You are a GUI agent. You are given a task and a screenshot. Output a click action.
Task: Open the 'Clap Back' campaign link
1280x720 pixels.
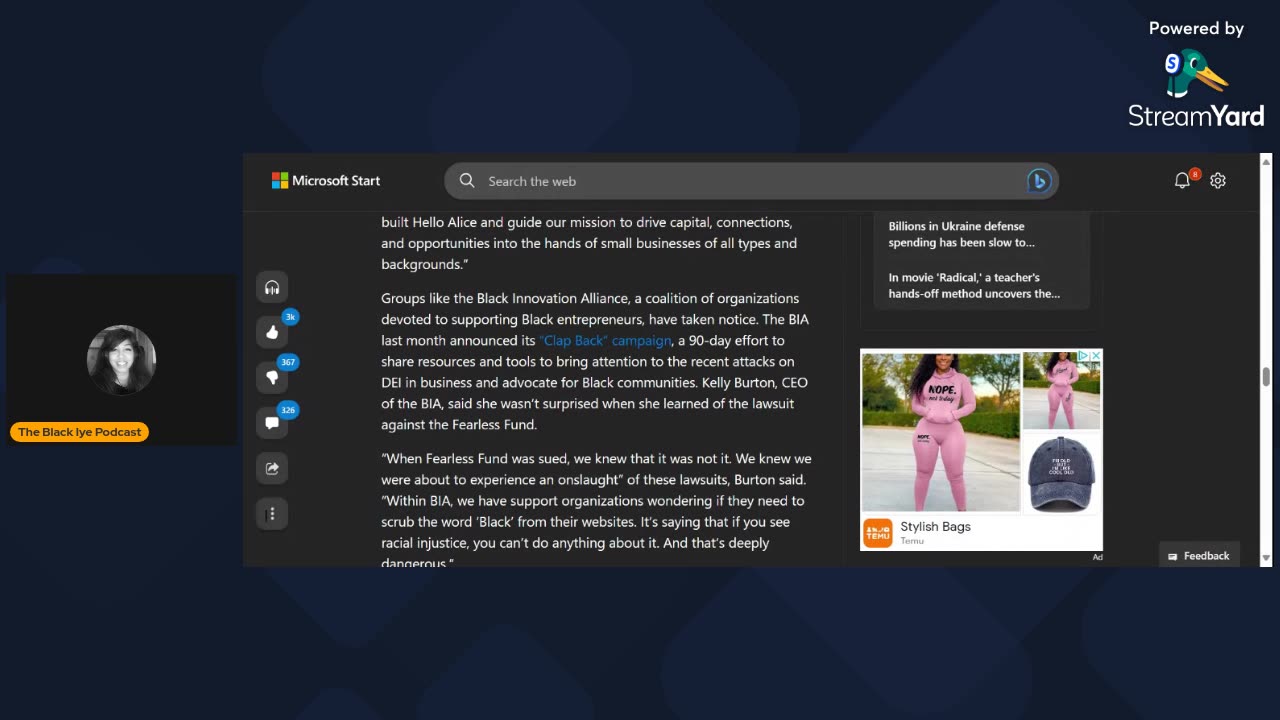(x=606, y=341)
